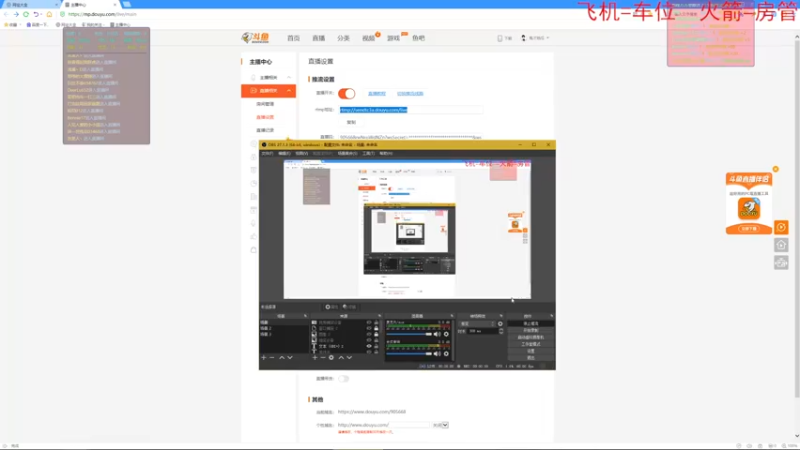Open the undo-close history dropdown arrow in browser toolbar
The width and height of the screenshot is (800, 450).
(40, 14)
